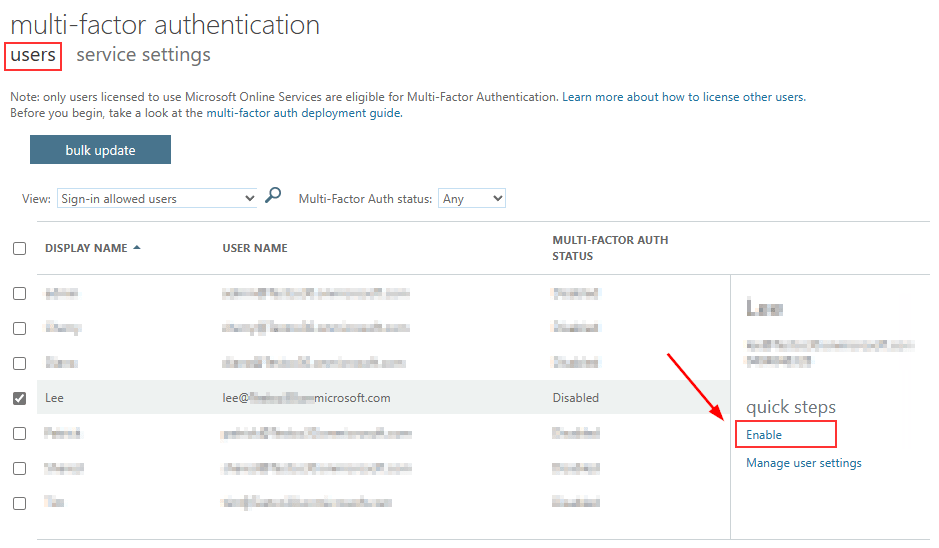Open the View Sign-in allowed users dropdown
Viewport: 939px width, 548px height.
coord(158,199)
